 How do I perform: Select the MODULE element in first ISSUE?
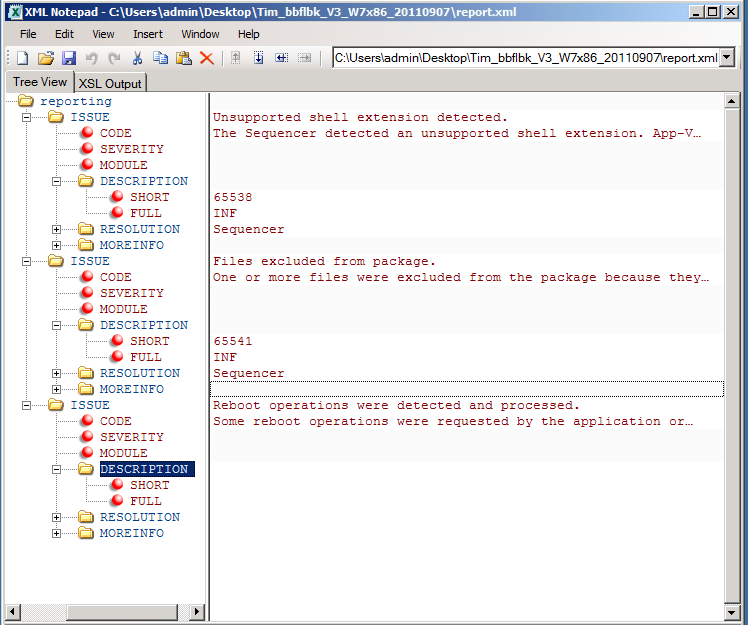click(x=124, y=165)
